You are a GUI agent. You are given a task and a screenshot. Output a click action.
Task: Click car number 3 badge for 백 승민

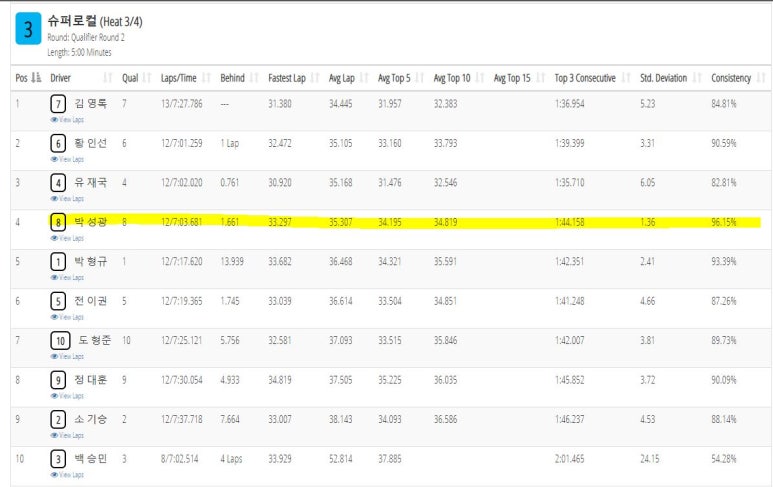pos(58,459)
